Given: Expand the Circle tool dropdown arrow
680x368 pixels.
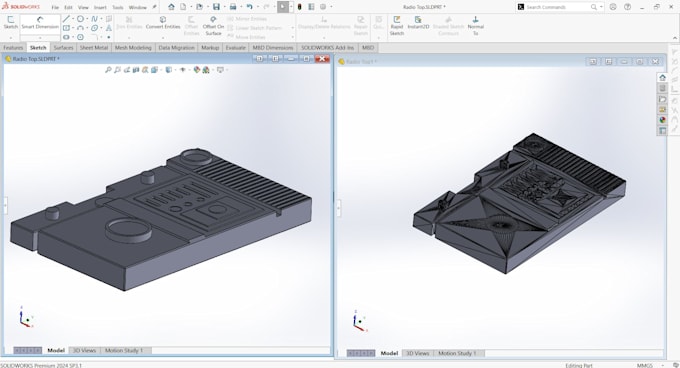Looking at the screenshot, I should point(87,19).
